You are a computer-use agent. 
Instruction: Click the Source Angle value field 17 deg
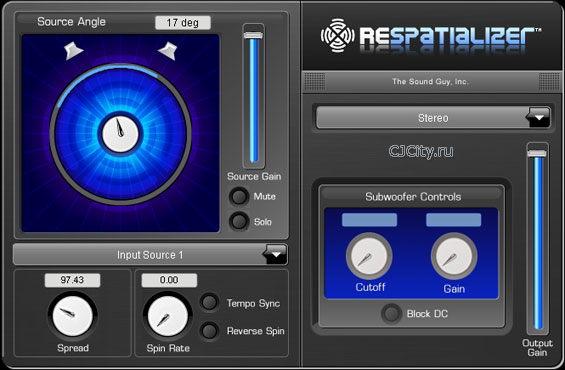[x=183, y=23]
